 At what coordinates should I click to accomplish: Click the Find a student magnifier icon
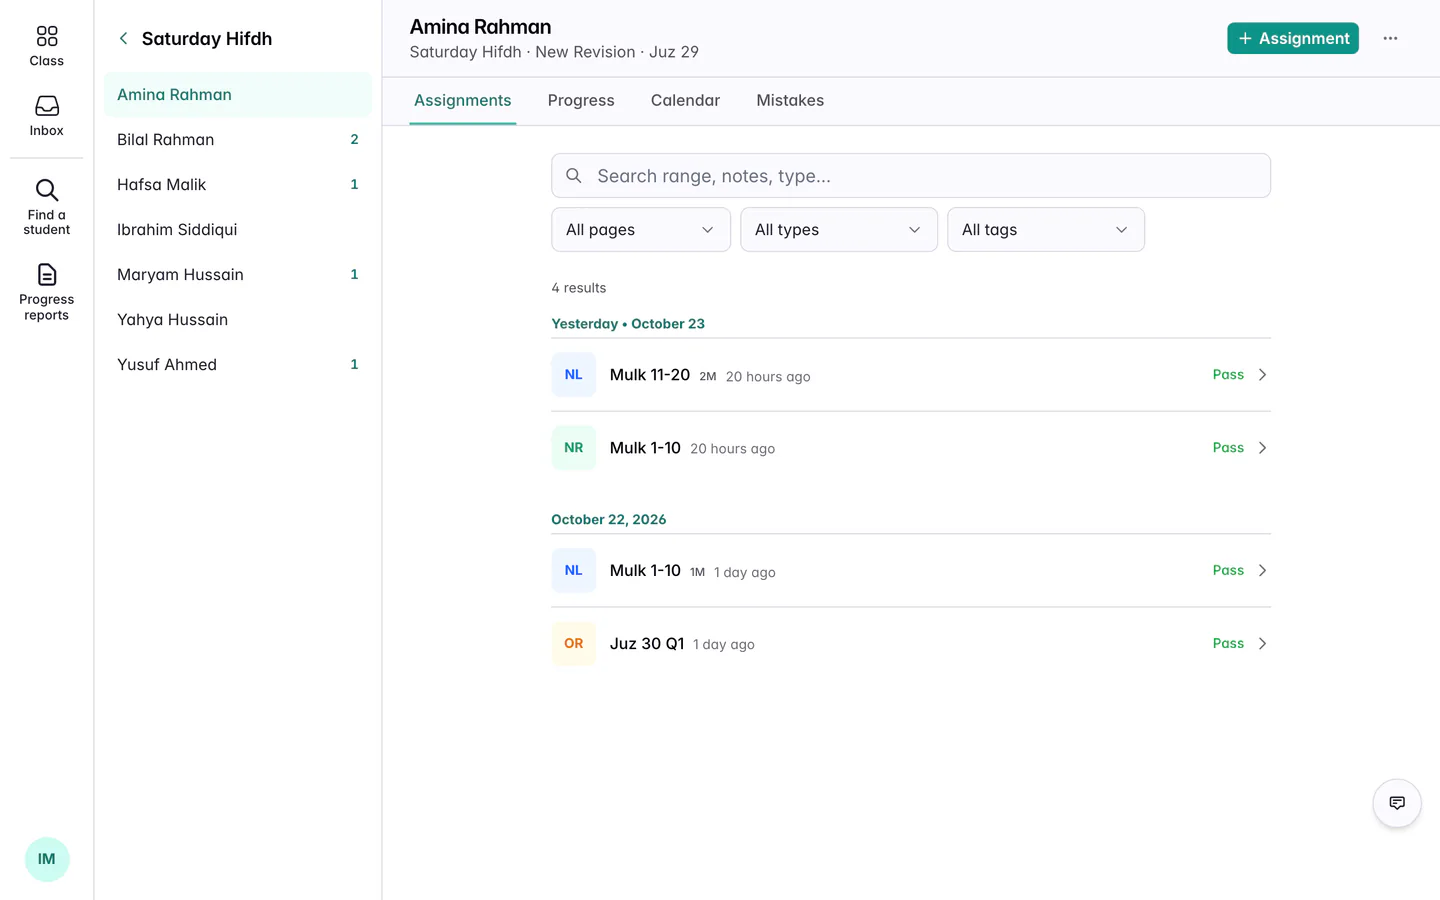pos(46,190)
